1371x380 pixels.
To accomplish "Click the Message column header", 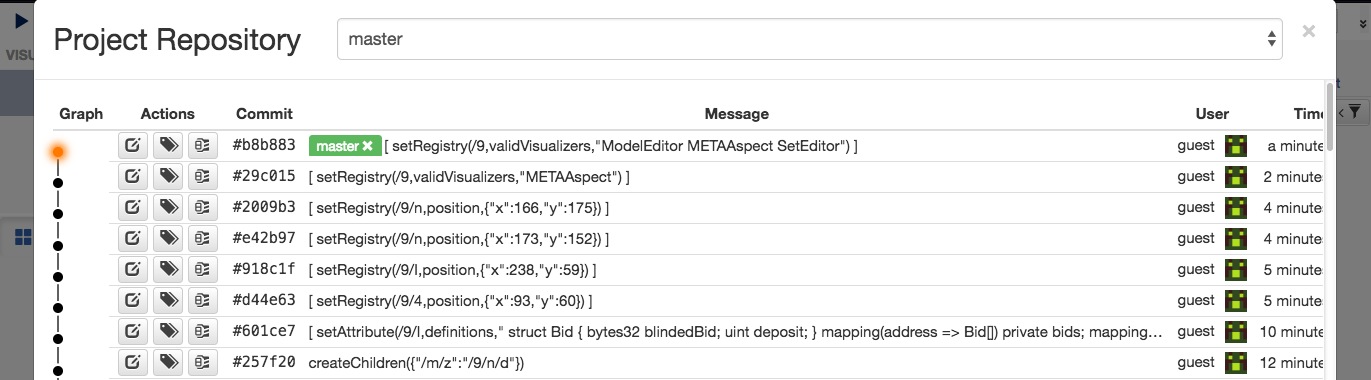I will (x=736, y=114).
